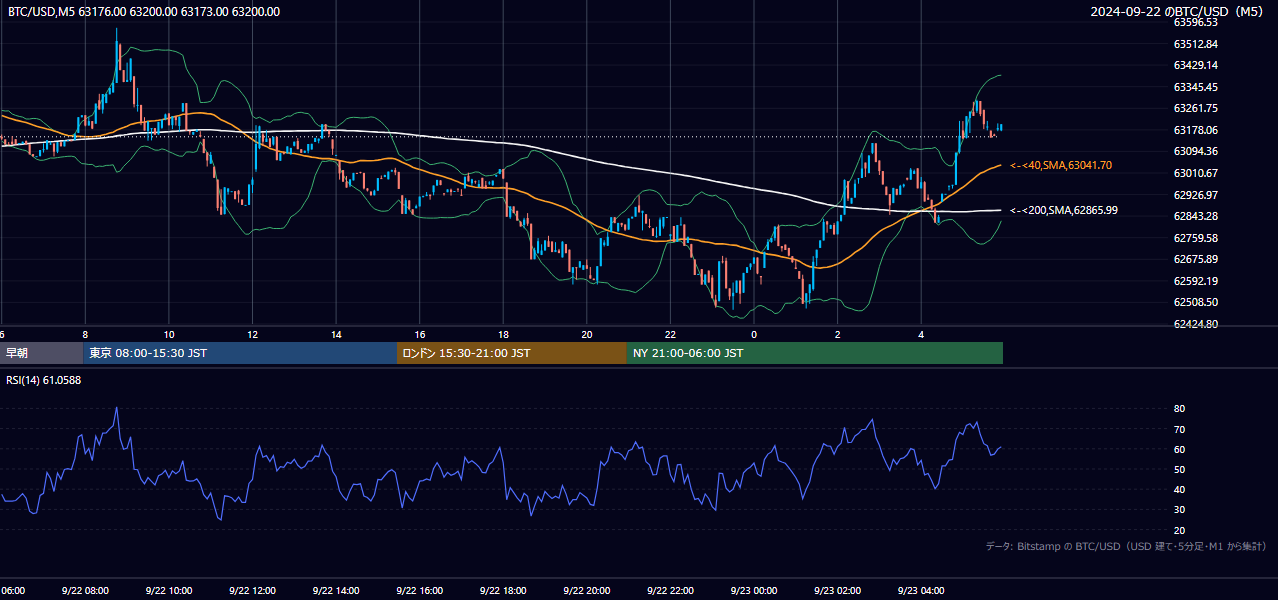Select price level 63261.75 on the axis
The width and height of the screenshot is (1278, 600).
coord(1195,108)
